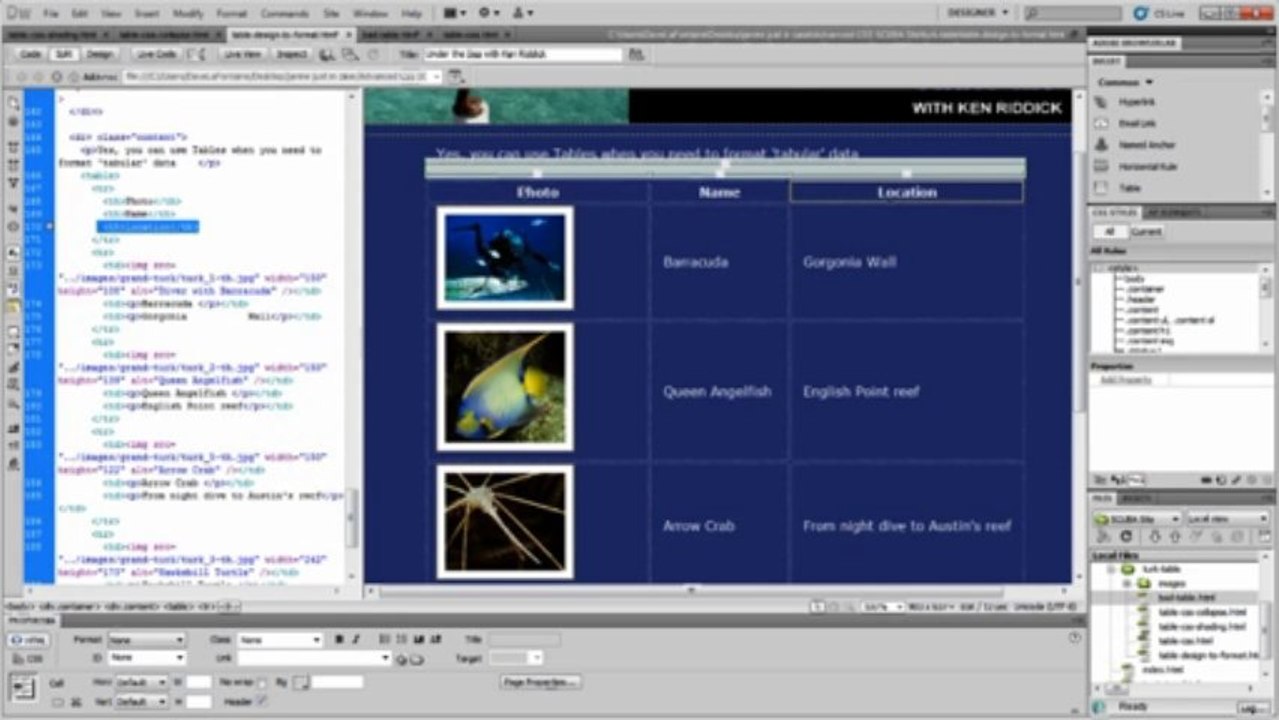Open the File menu

(50, 14)
